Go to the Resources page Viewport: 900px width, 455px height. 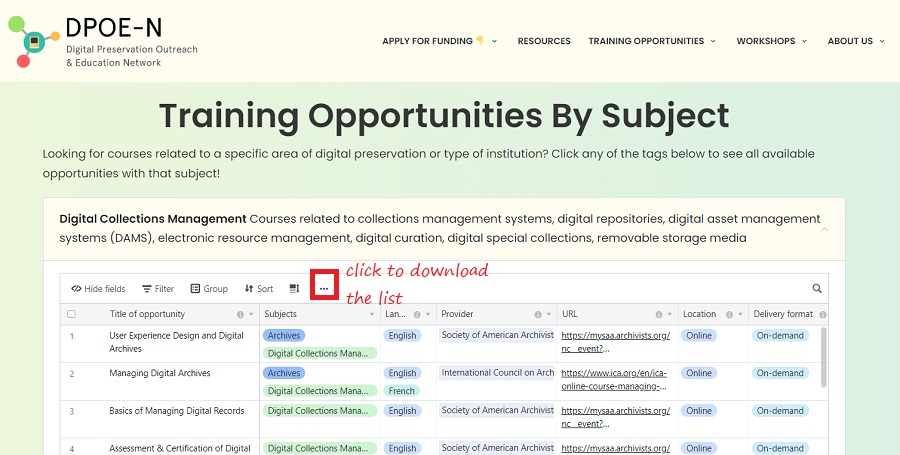click(544, 41)
